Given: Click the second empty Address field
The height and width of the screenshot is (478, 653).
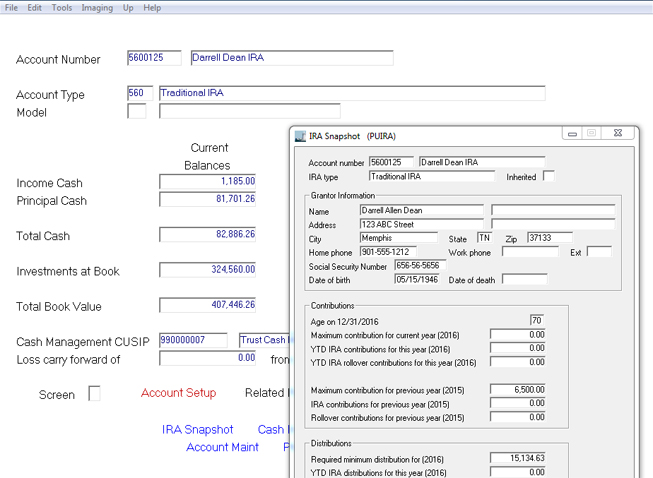Looking at the screenshot, I should click(x=553, y=224).
